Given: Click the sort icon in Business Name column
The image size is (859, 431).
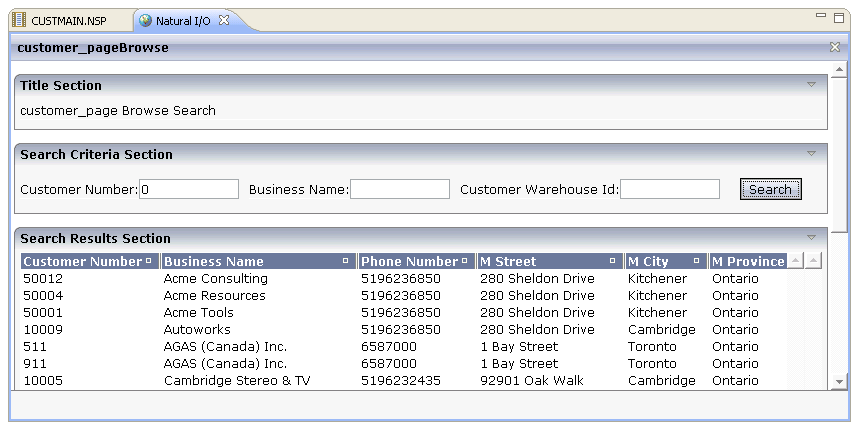Looking at the screenshot, I should point(346,261).
